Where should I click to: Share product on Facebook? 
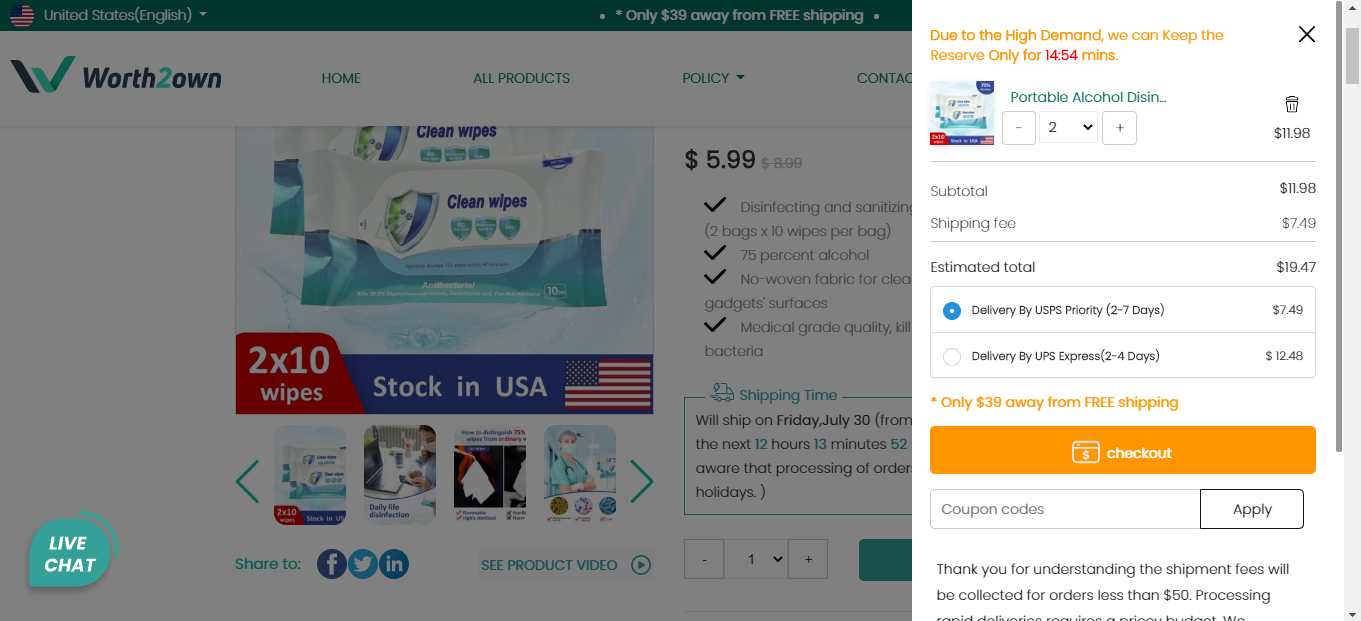point(332,564)
